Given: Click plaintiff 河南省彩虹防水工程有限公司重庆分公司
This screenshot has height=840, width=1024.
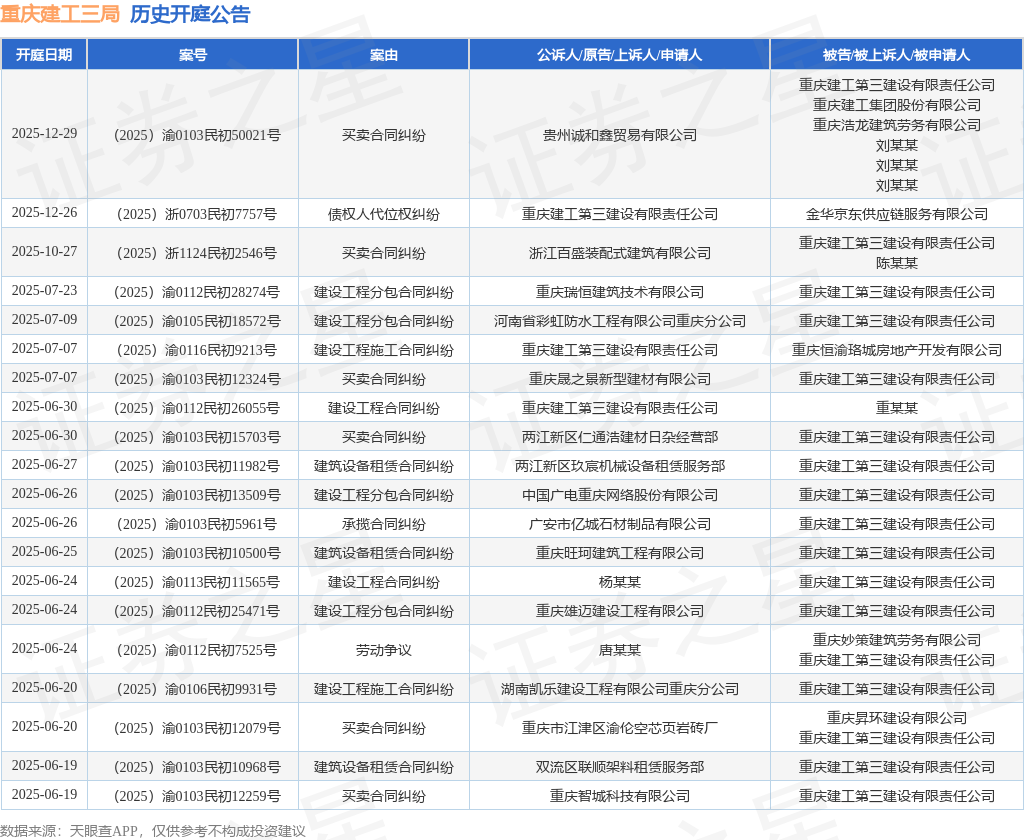Looking at the screenshot, I should [619, 321].
